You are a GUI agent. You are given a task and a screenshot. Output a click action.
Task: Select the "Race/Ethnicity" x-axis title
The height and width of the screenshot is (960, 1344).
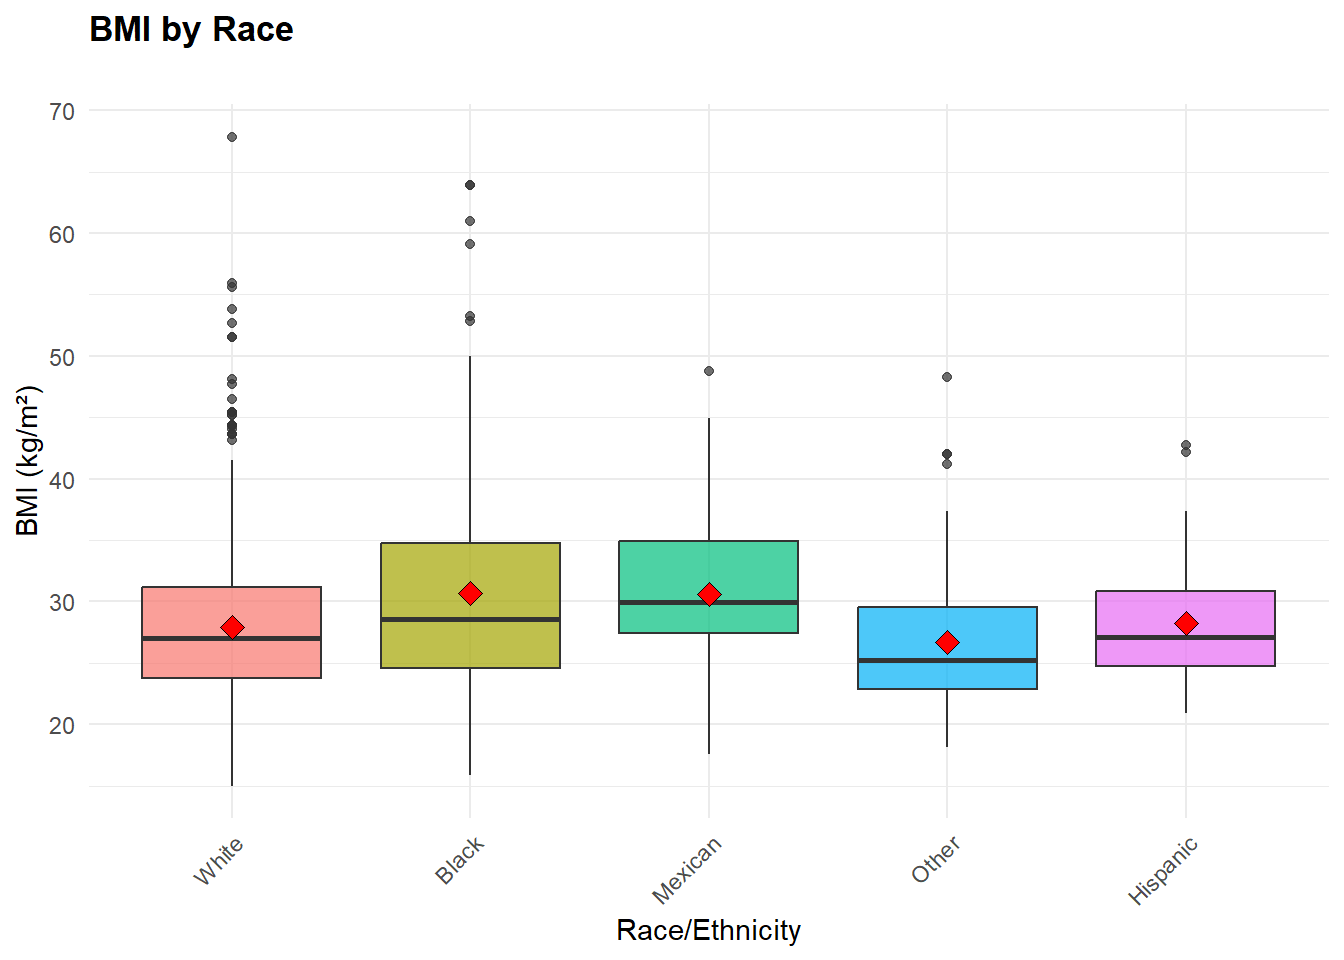coord(708,931)
